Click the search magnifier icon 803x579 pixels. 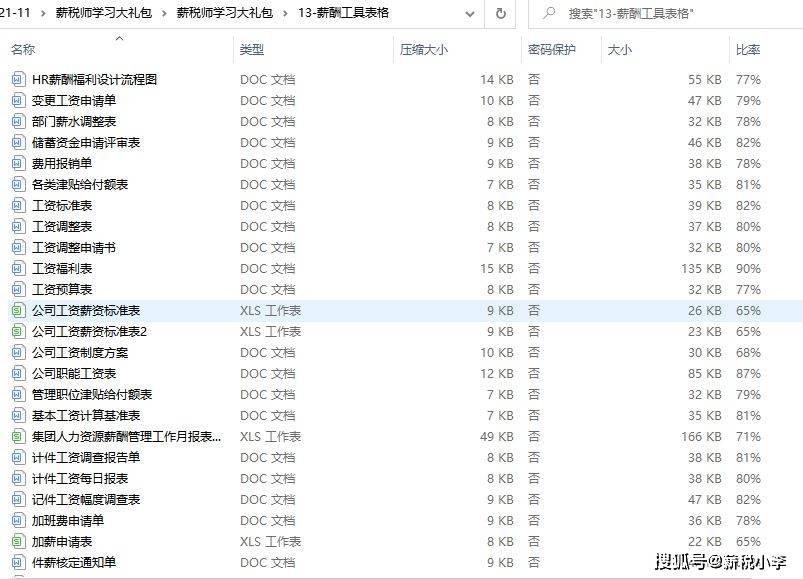548,14
